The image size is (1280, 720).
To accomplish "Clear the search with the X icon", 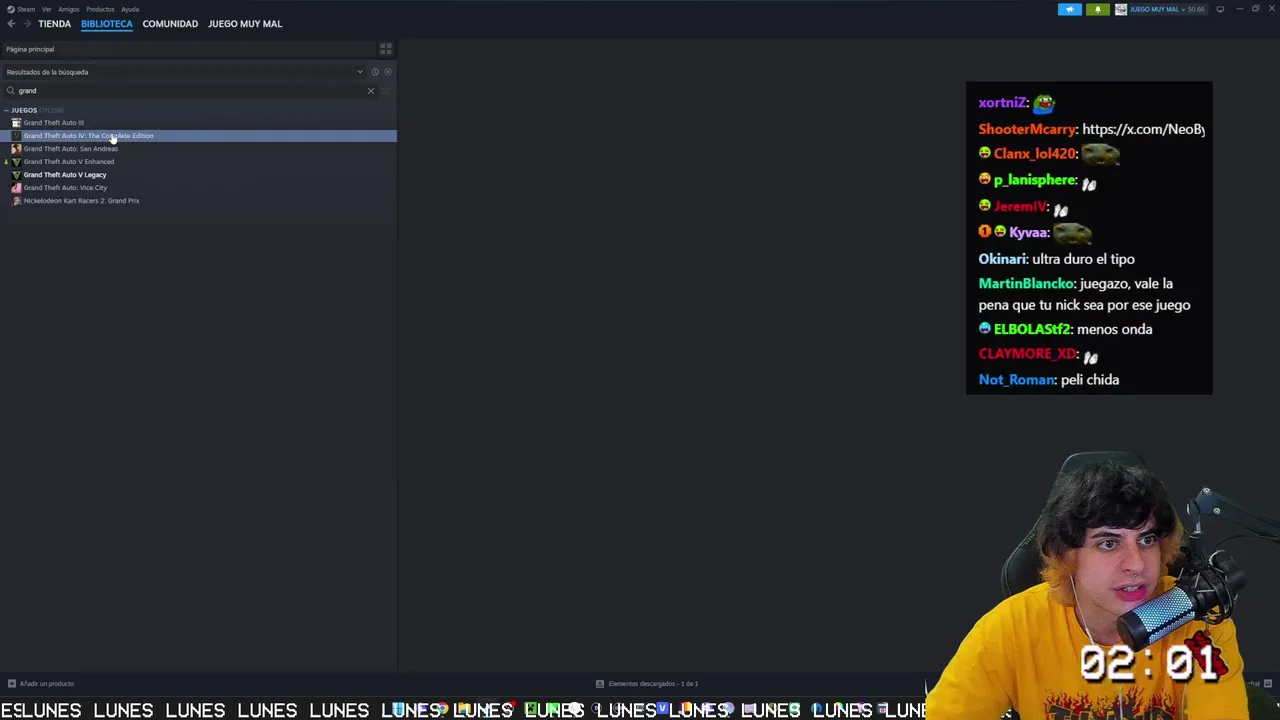I will (371, 91).
